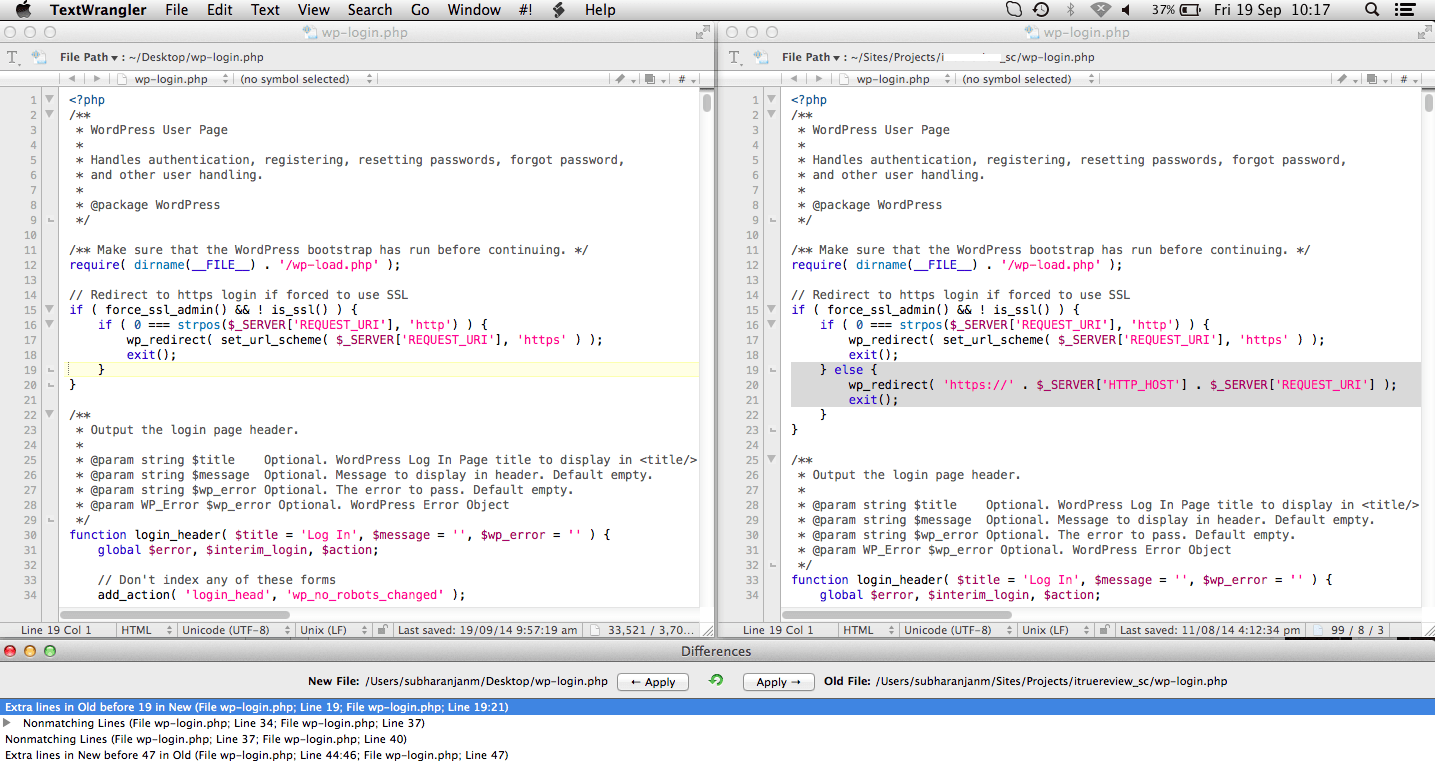Open the #! shebang menu
Image resolution: width=1435 pixels, height=775 pixels.
[x=525, y=10]
